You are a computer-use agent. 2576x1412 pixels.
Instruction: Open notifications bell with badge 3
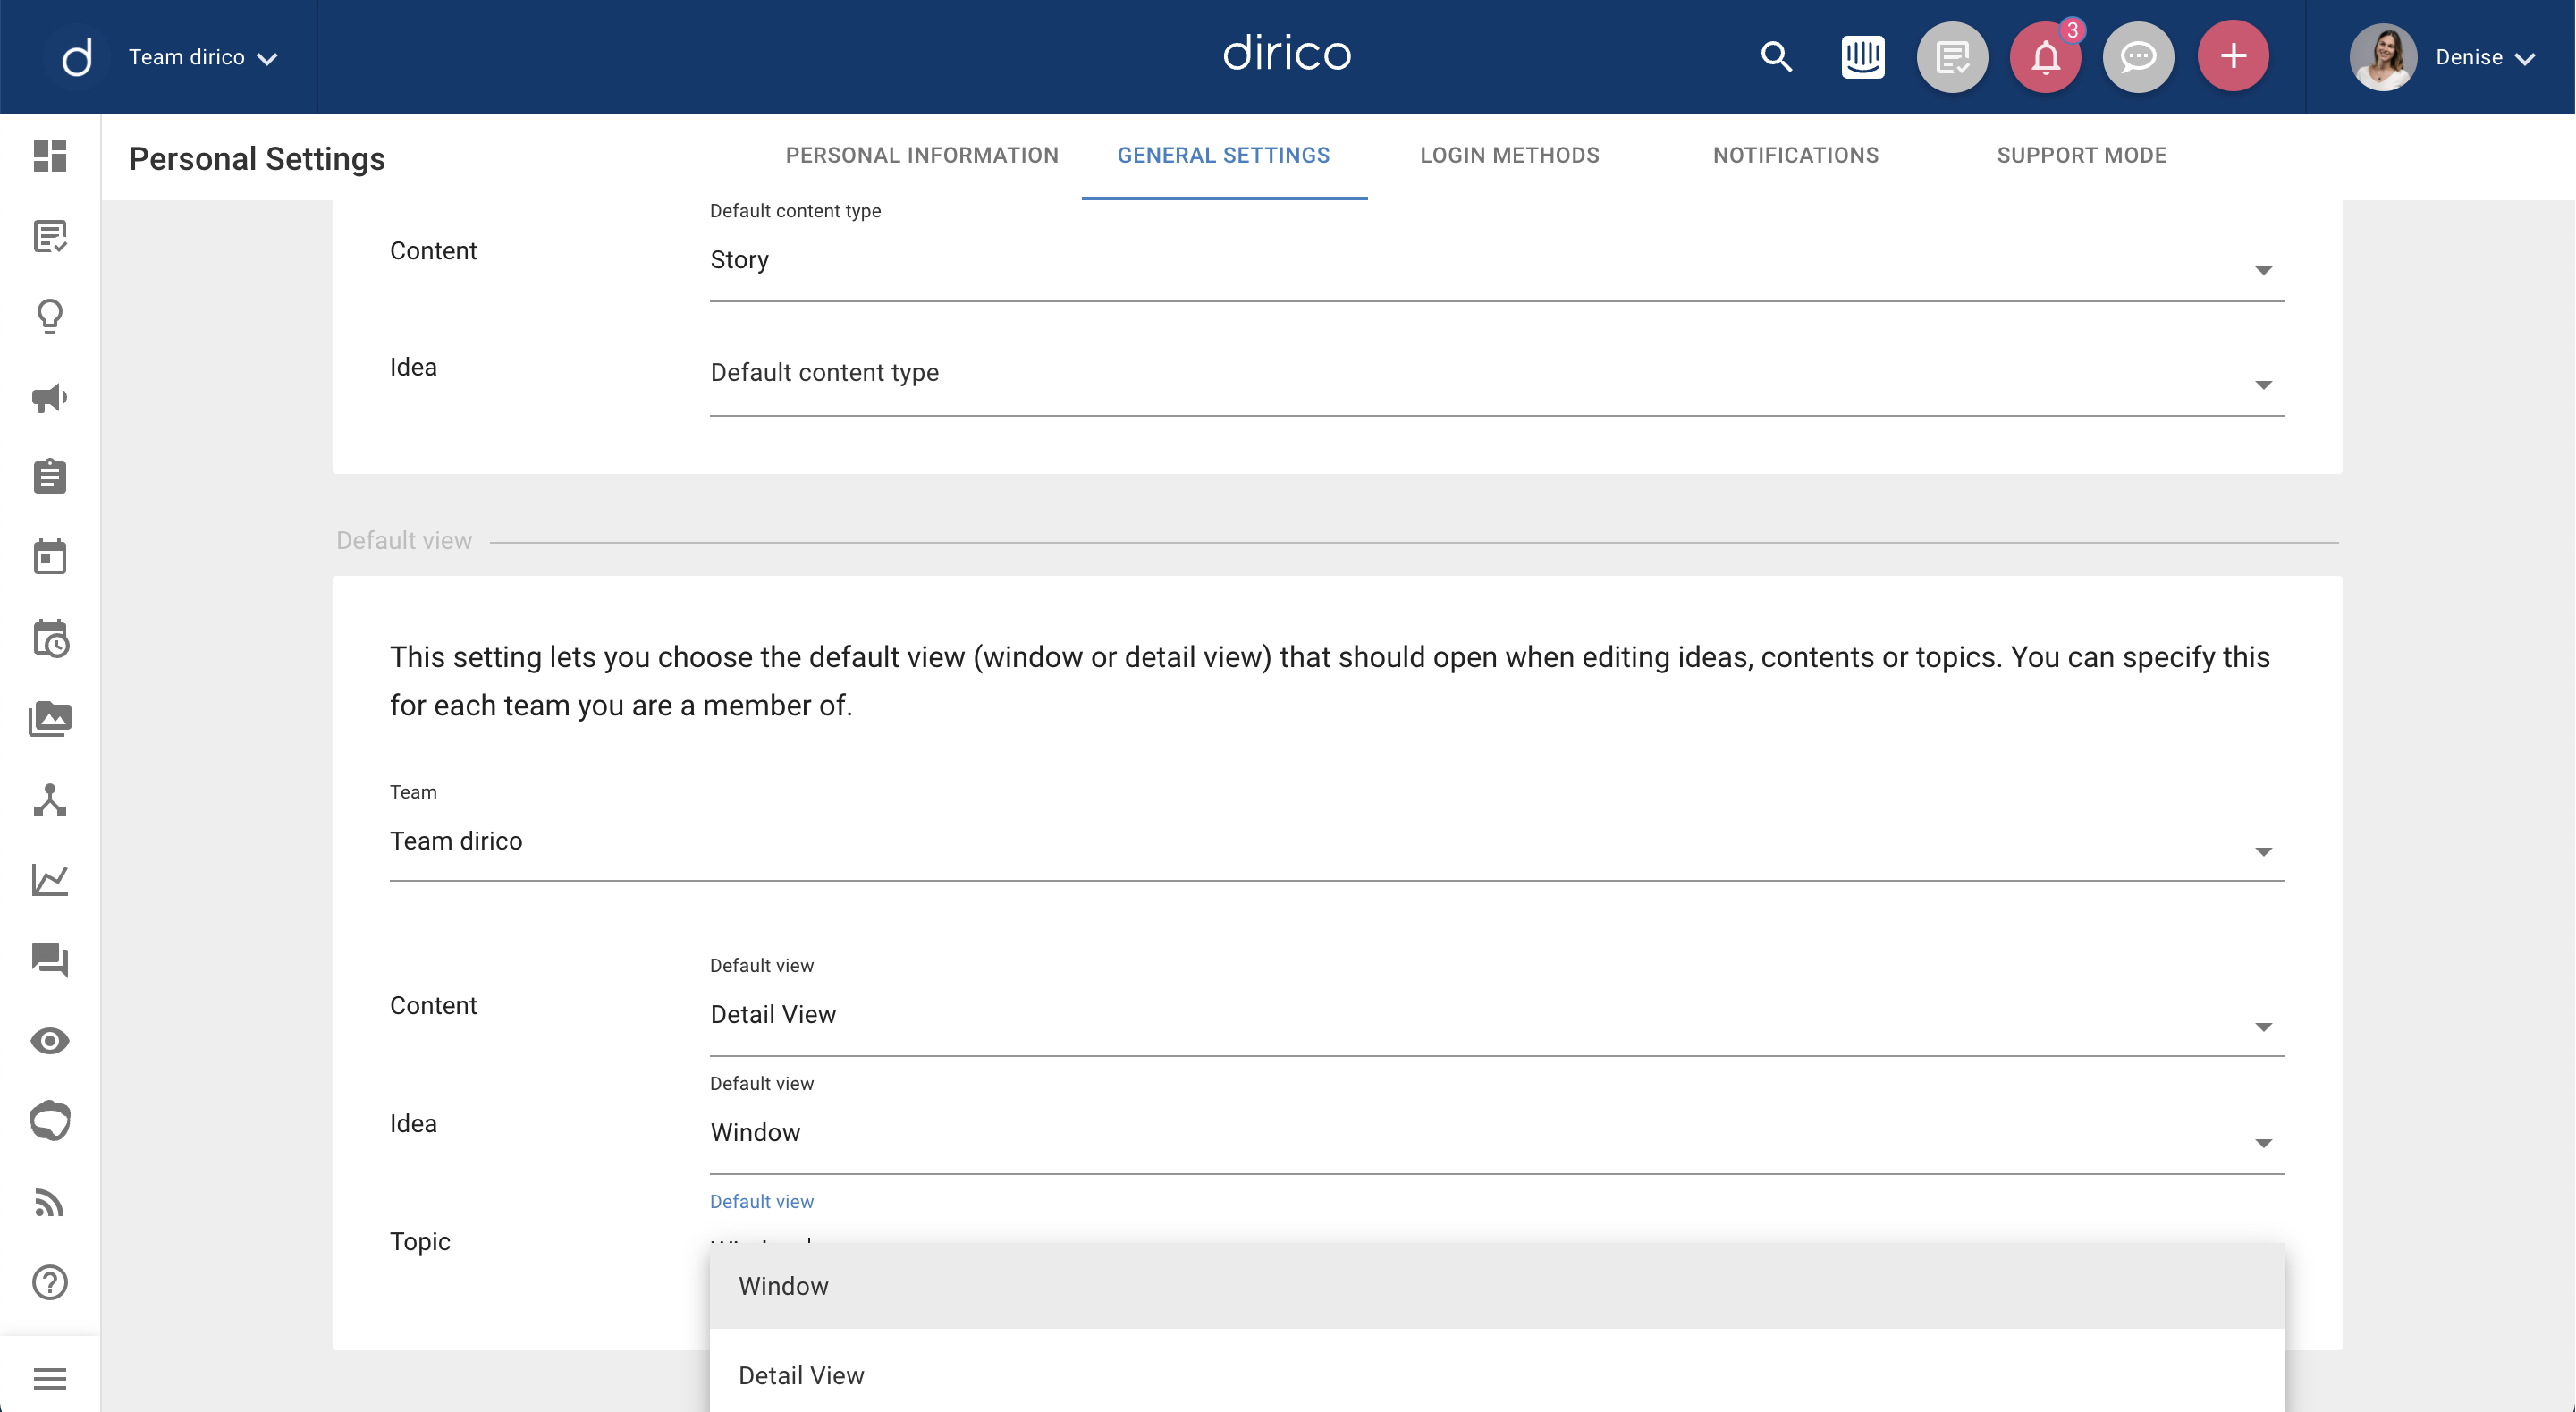[2046, 57]
